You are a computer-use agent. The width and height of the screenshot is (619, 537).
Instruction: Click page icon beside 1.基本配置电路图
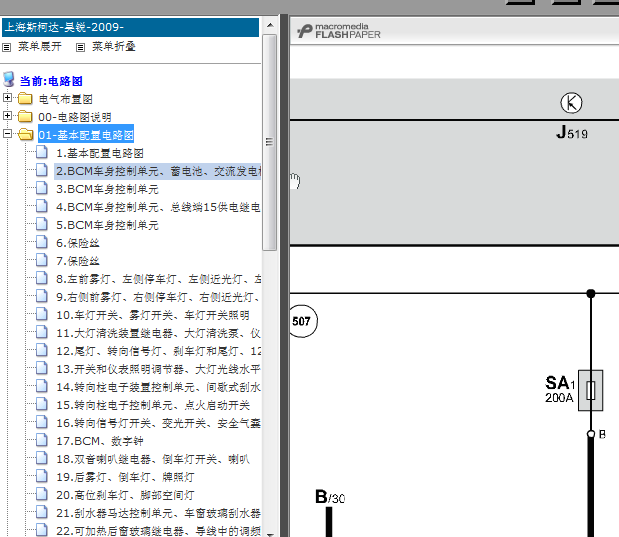41,152
